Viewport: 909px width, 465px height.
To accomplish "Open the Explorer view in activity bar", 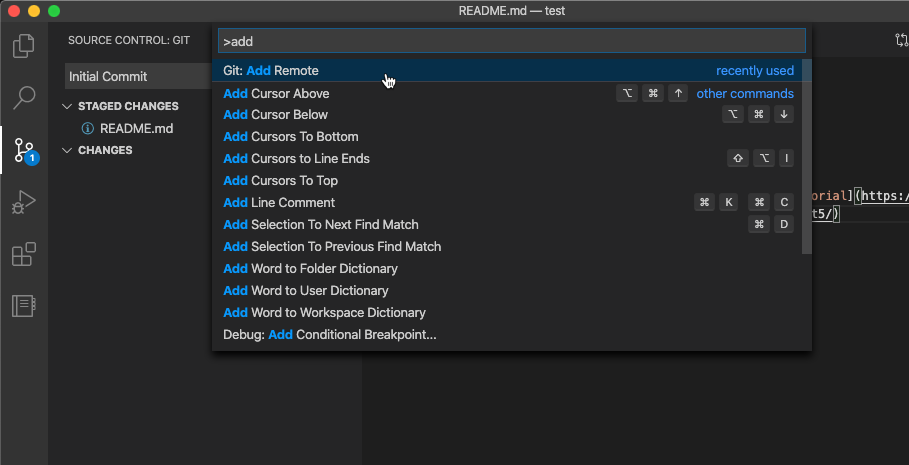I will [x=24, y=46].
